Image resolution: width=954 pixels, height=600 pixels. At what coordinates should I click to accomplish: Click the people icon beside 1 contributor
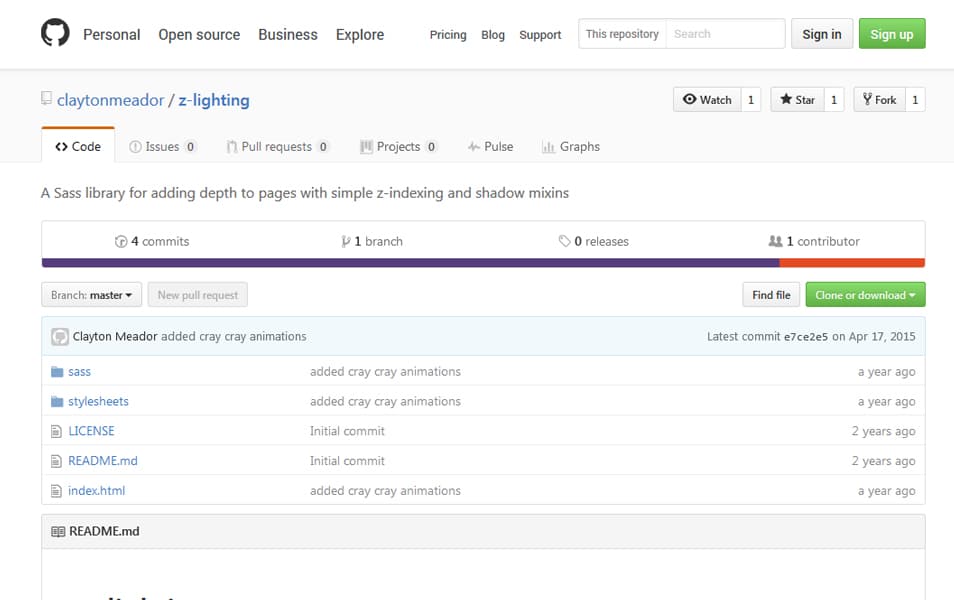click(775, 241)
